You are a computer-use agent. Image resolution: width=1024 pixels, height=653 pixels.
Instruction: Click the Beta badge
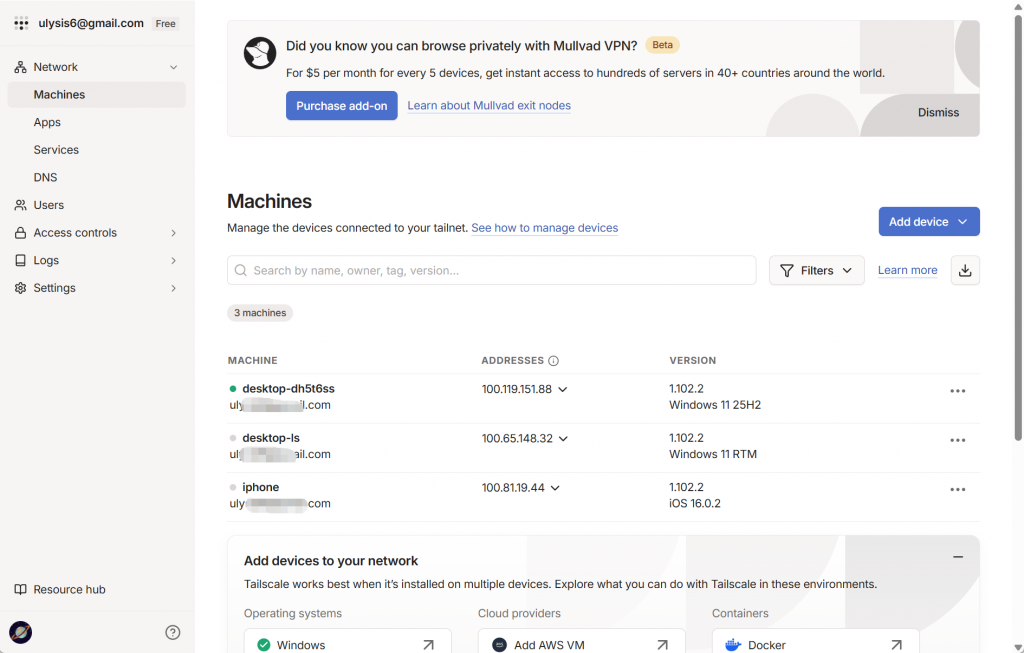[x=662, y=45]
